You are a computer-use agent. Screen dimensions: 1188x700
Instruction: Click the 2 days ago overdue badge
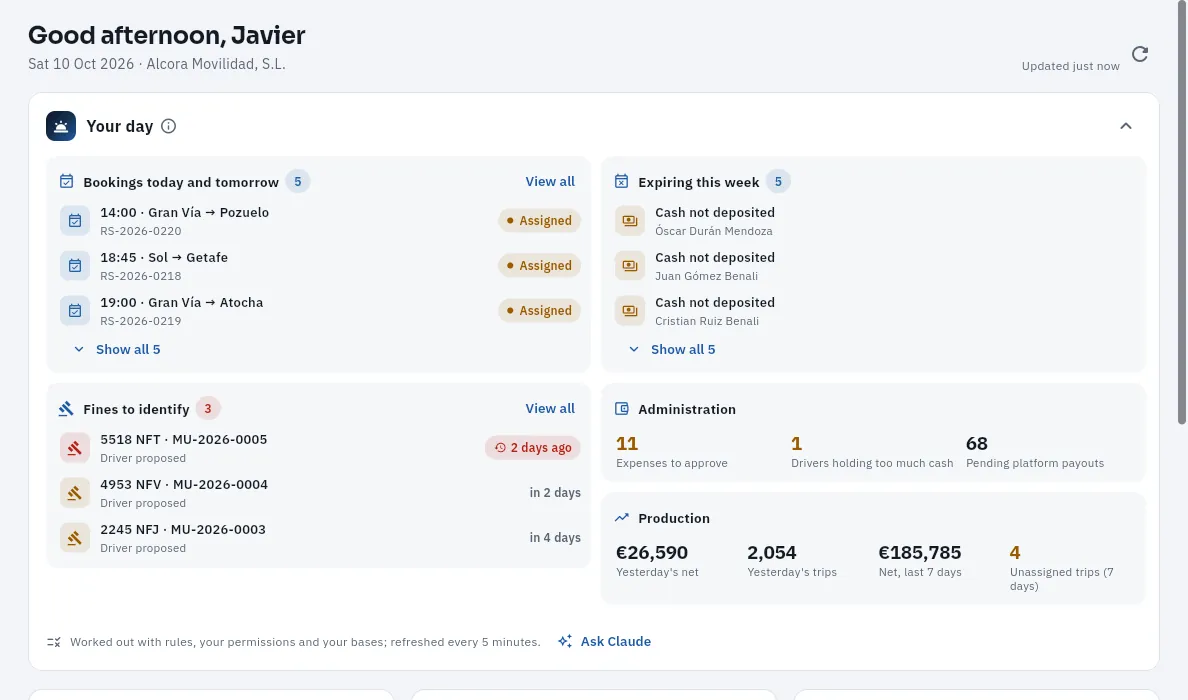pos(533,448)
